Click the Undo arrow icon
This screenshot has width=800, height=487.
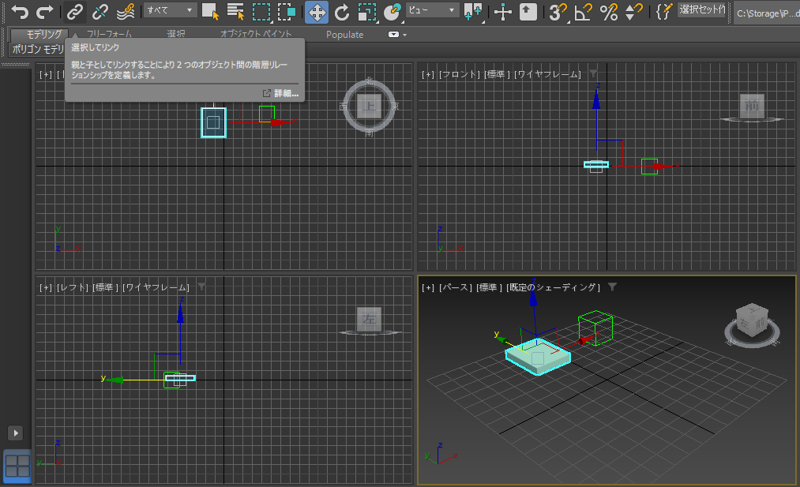click(19, 12)
